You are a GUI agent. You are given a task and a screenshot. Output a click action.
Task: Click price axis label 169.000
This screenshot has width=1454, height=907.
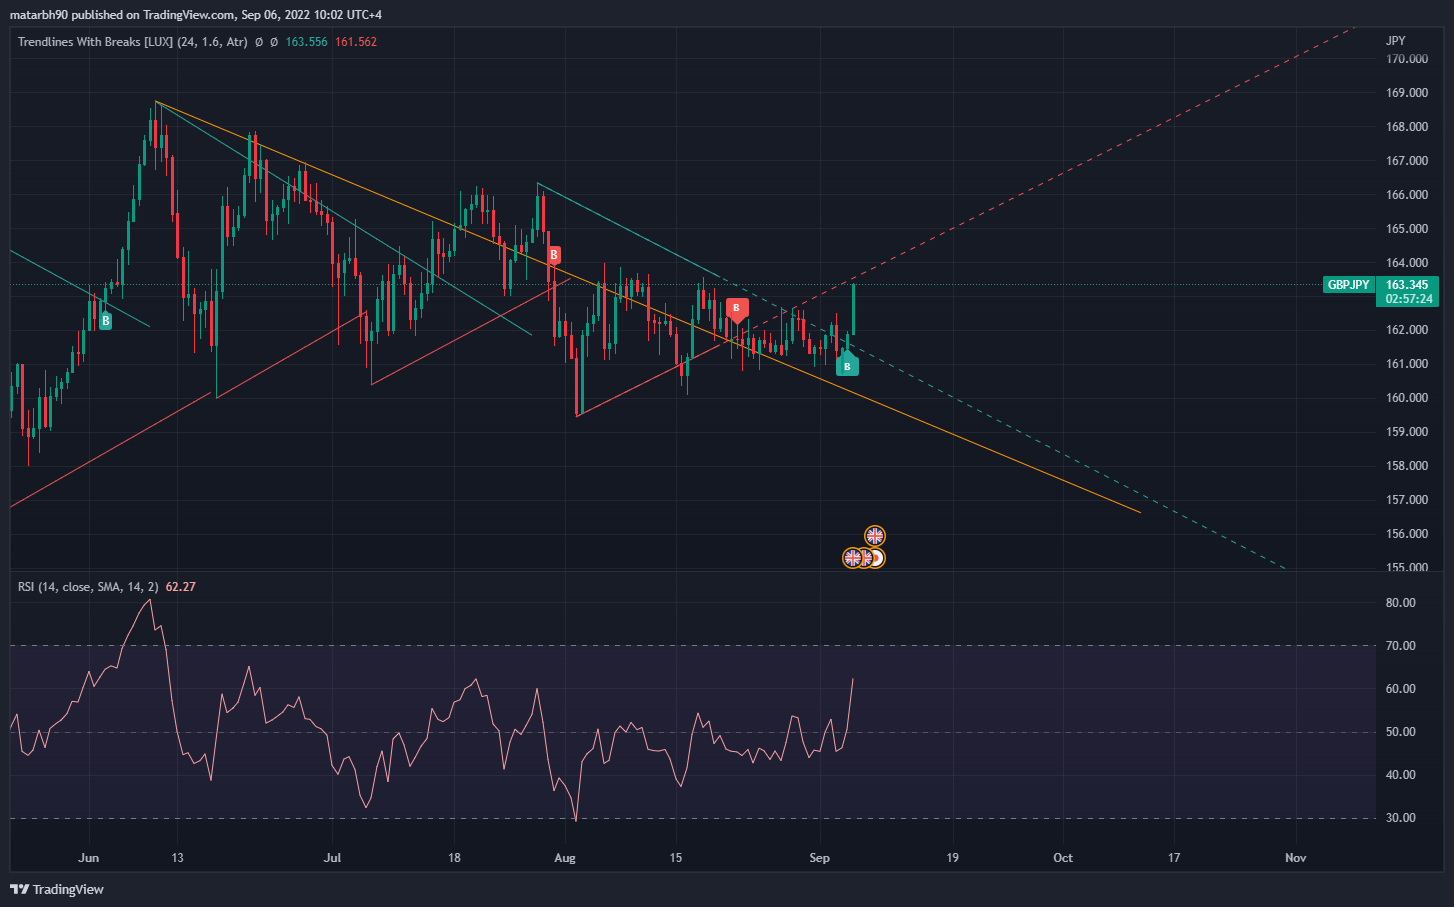tap(1407, 93)
